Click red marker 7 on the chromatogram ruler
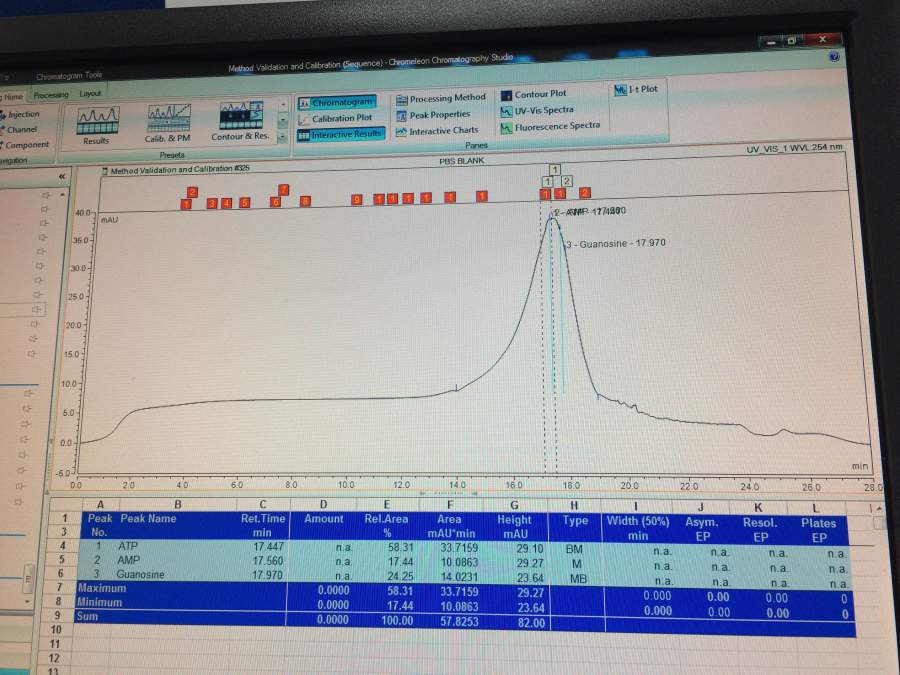The width and height of the screenshot is (900, 675). [284, 189]
